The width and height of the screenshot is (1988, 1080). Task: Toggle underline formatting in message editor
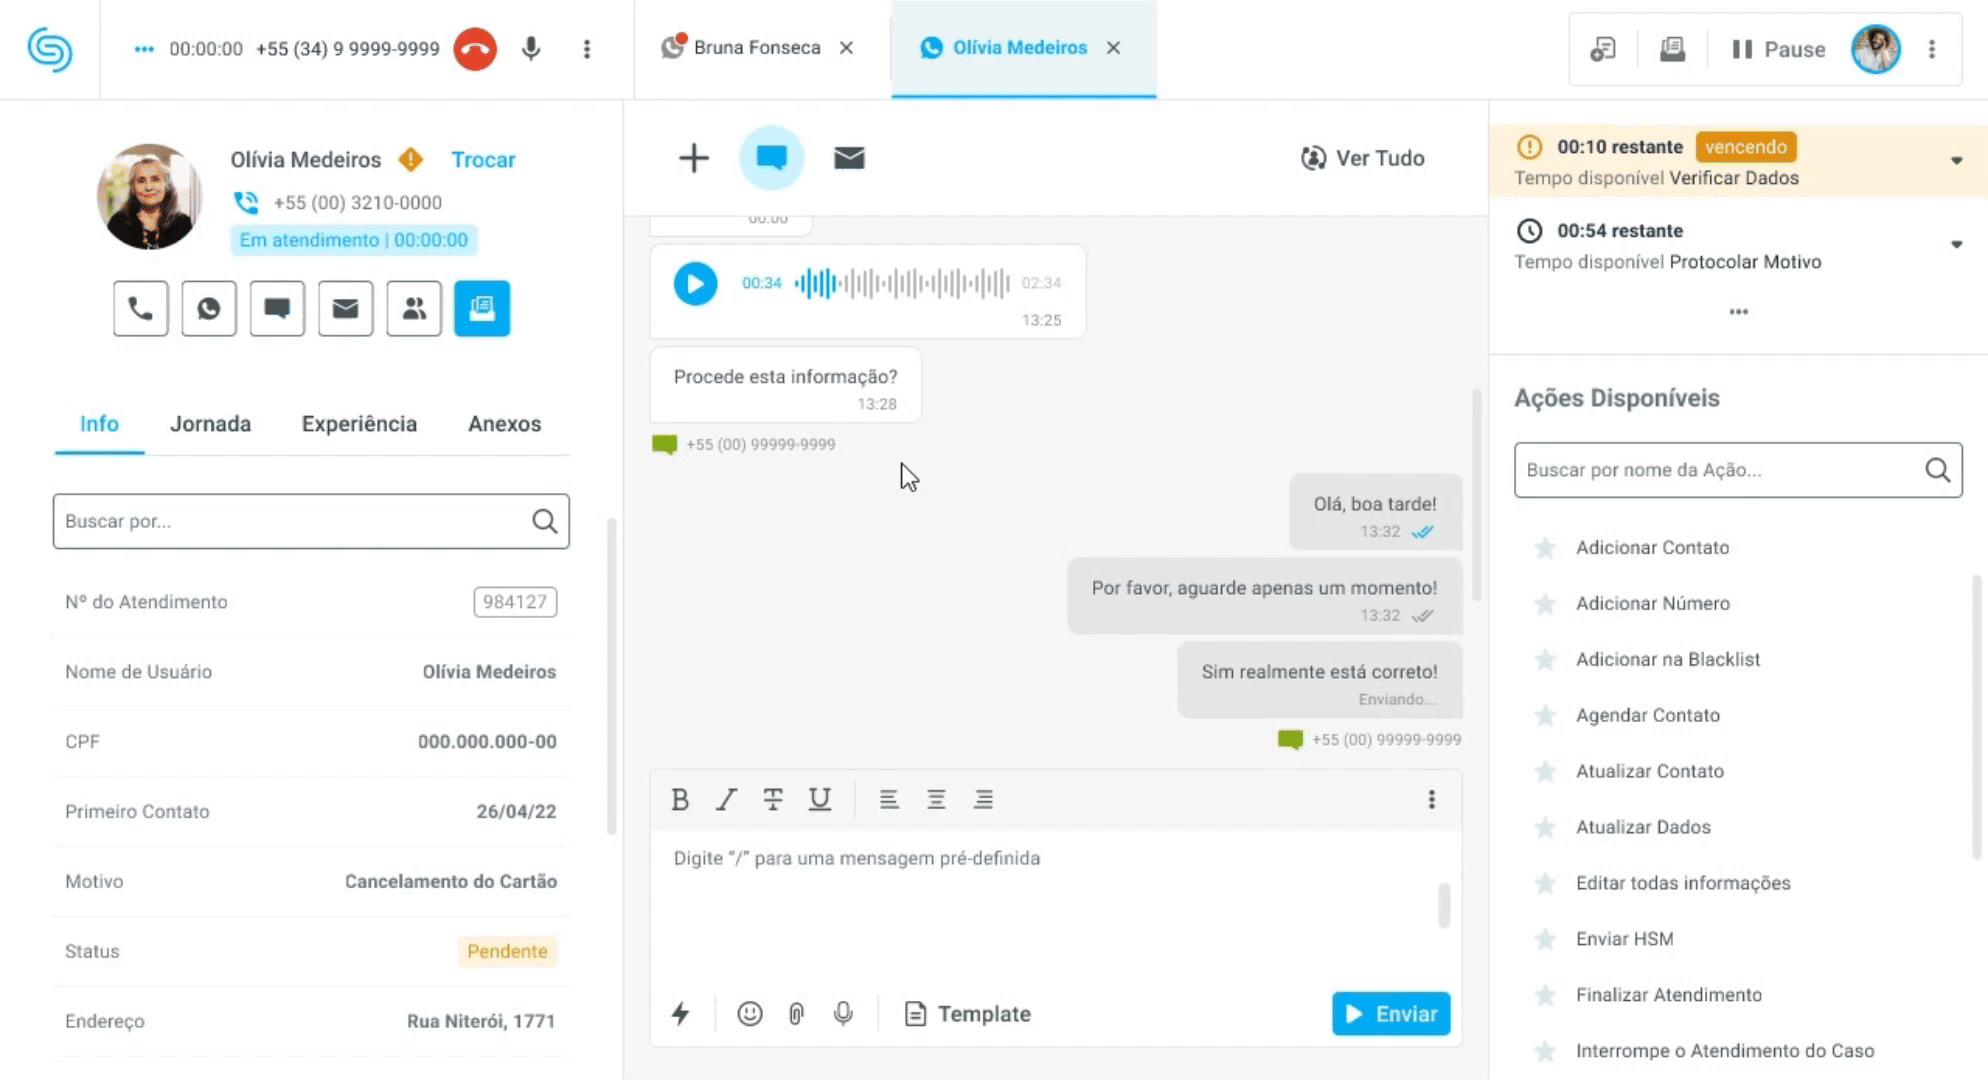[819, 799]
